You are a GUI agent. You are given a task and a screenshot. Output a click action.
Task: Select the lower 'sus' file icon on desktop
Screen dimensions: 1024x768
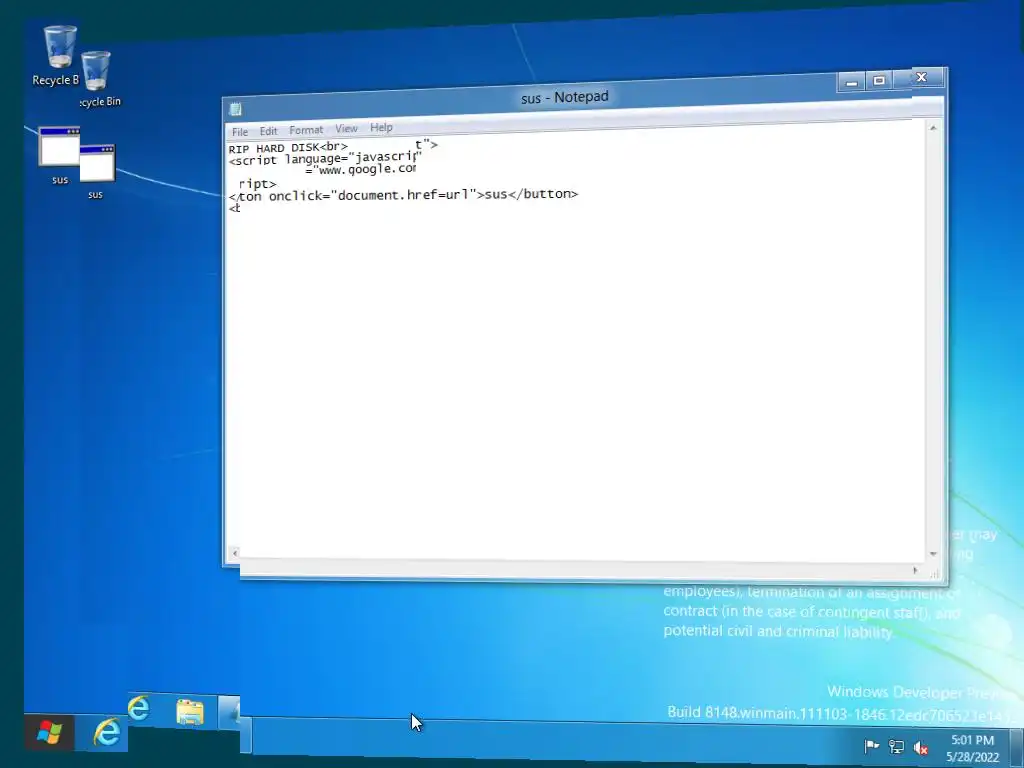(97, 171)
